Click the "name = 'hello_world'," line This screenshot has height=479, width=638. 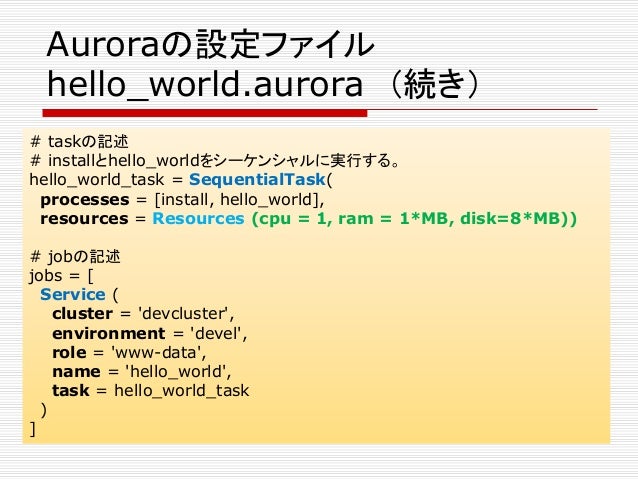142,372
